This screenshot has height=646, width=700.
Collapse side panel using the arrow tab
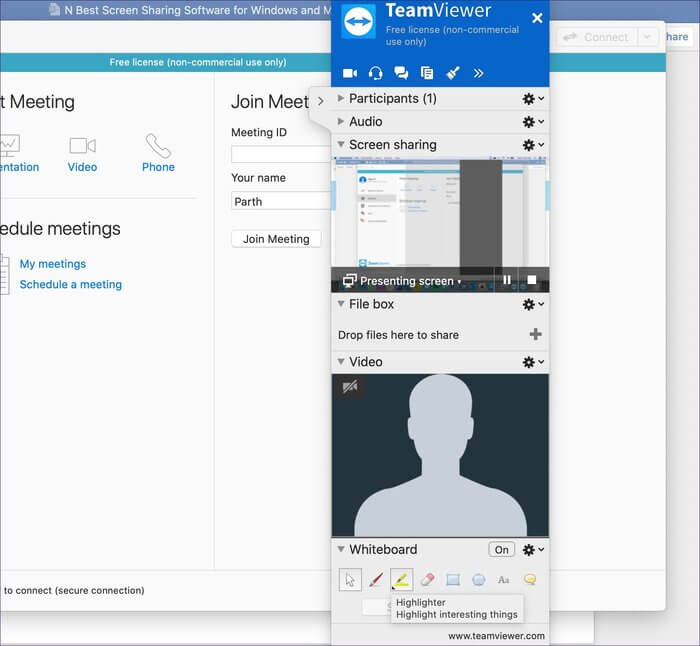320,101
